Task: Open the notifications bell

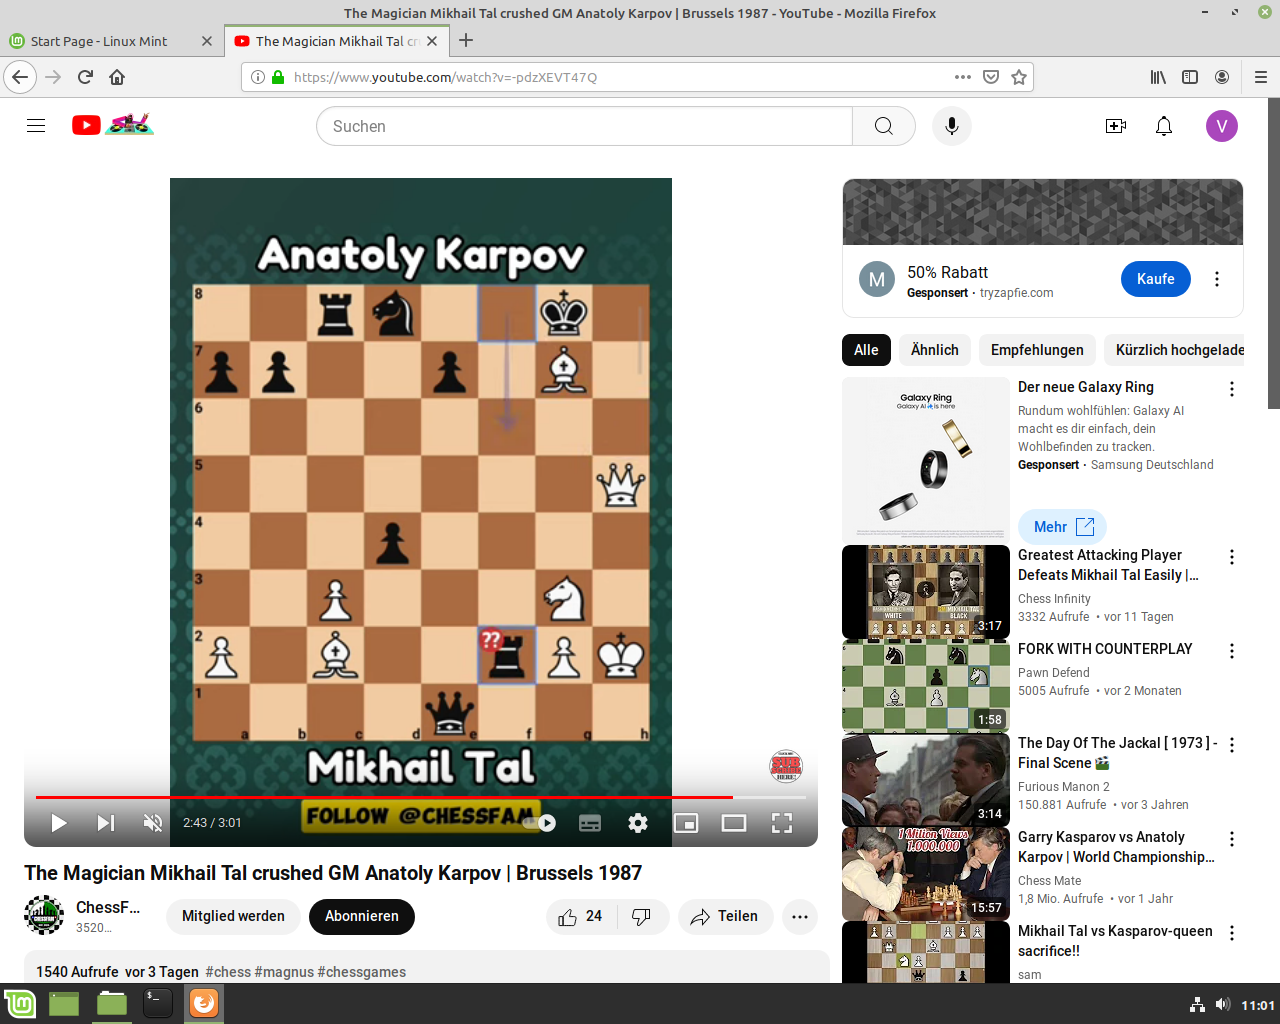Action: (1164, 126)
